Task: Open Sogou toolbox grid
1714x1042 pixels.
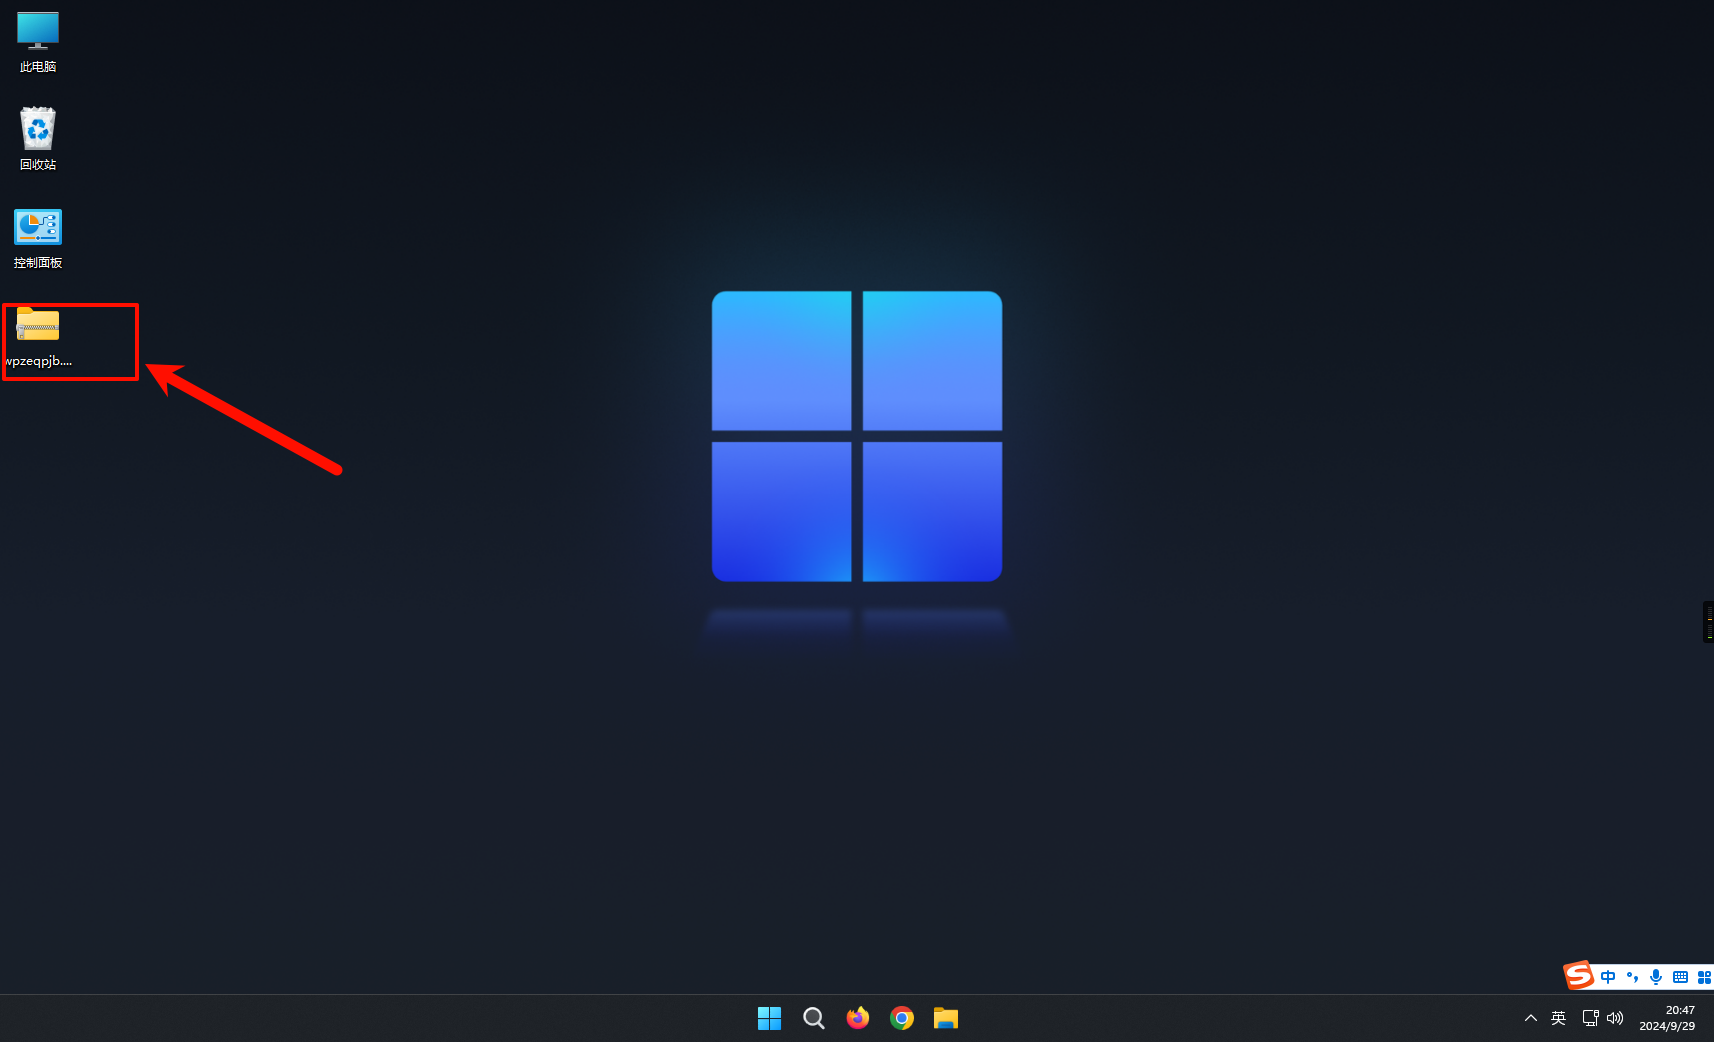Action: coord(1704,977)
